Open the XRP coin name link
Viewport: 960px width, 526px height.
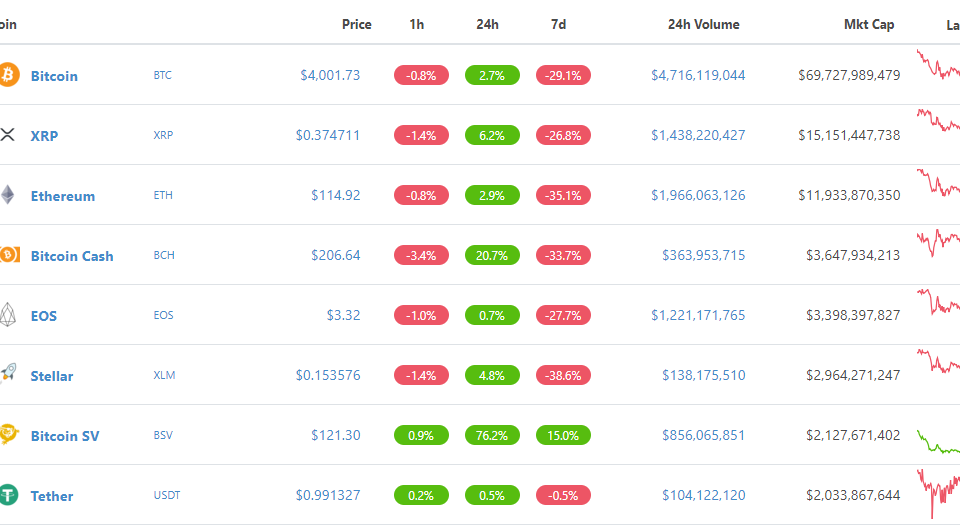coord(45,136)
